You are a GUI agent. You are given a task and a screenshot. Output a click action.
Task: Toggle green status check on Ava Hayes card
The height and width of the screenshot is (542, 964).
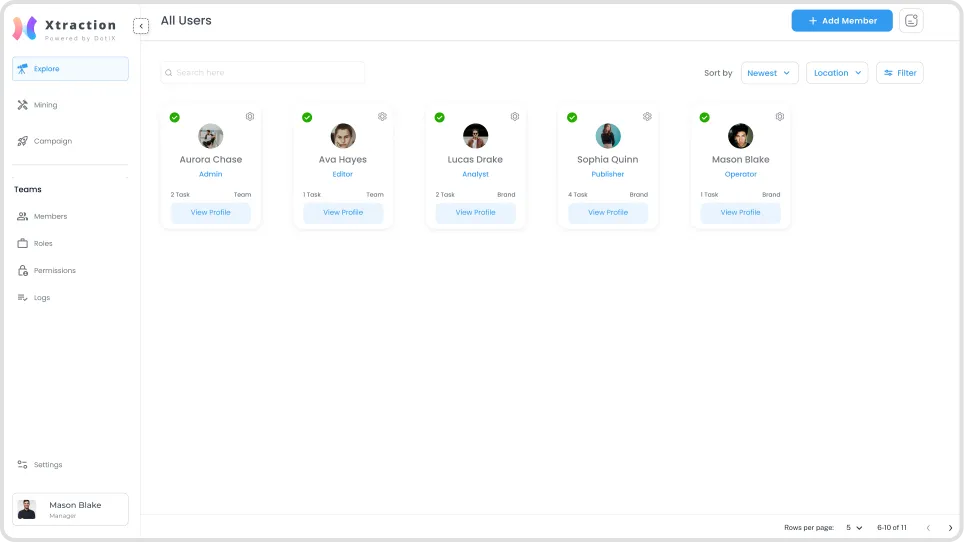tap(307, 117)
